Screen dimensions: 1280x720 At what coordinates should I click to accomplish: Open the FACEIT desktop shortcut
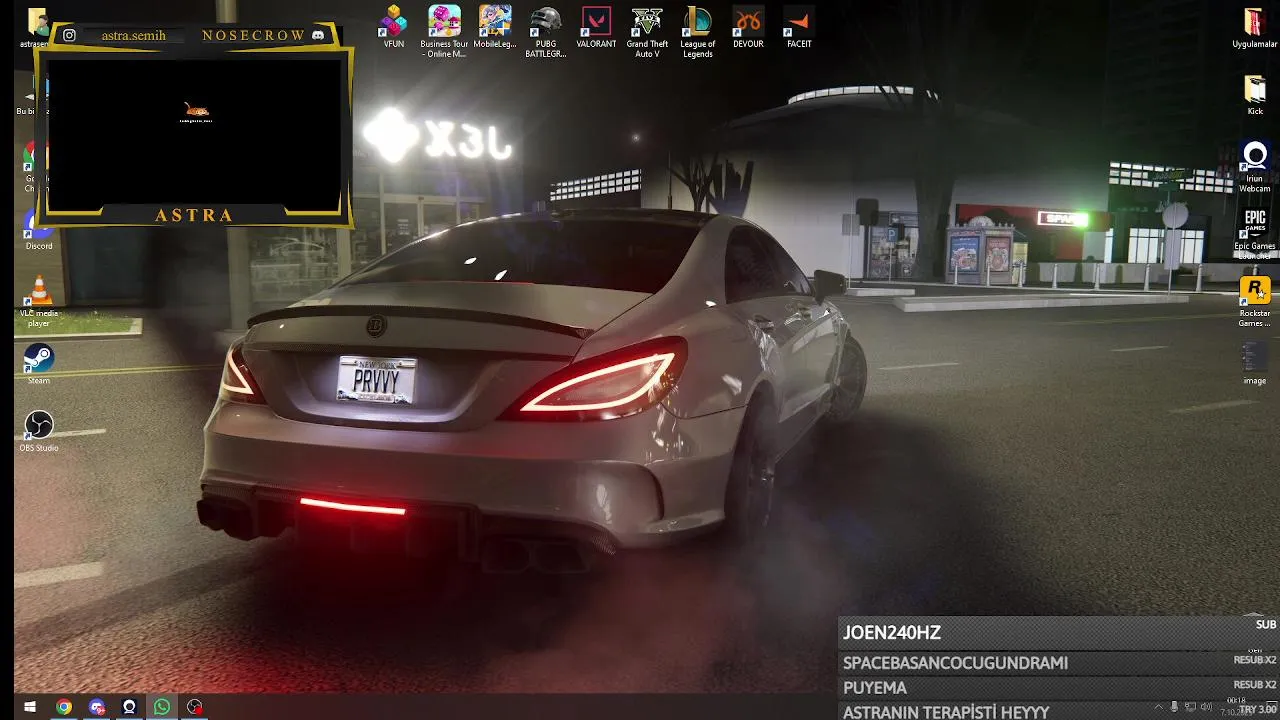tap(798, 27)
